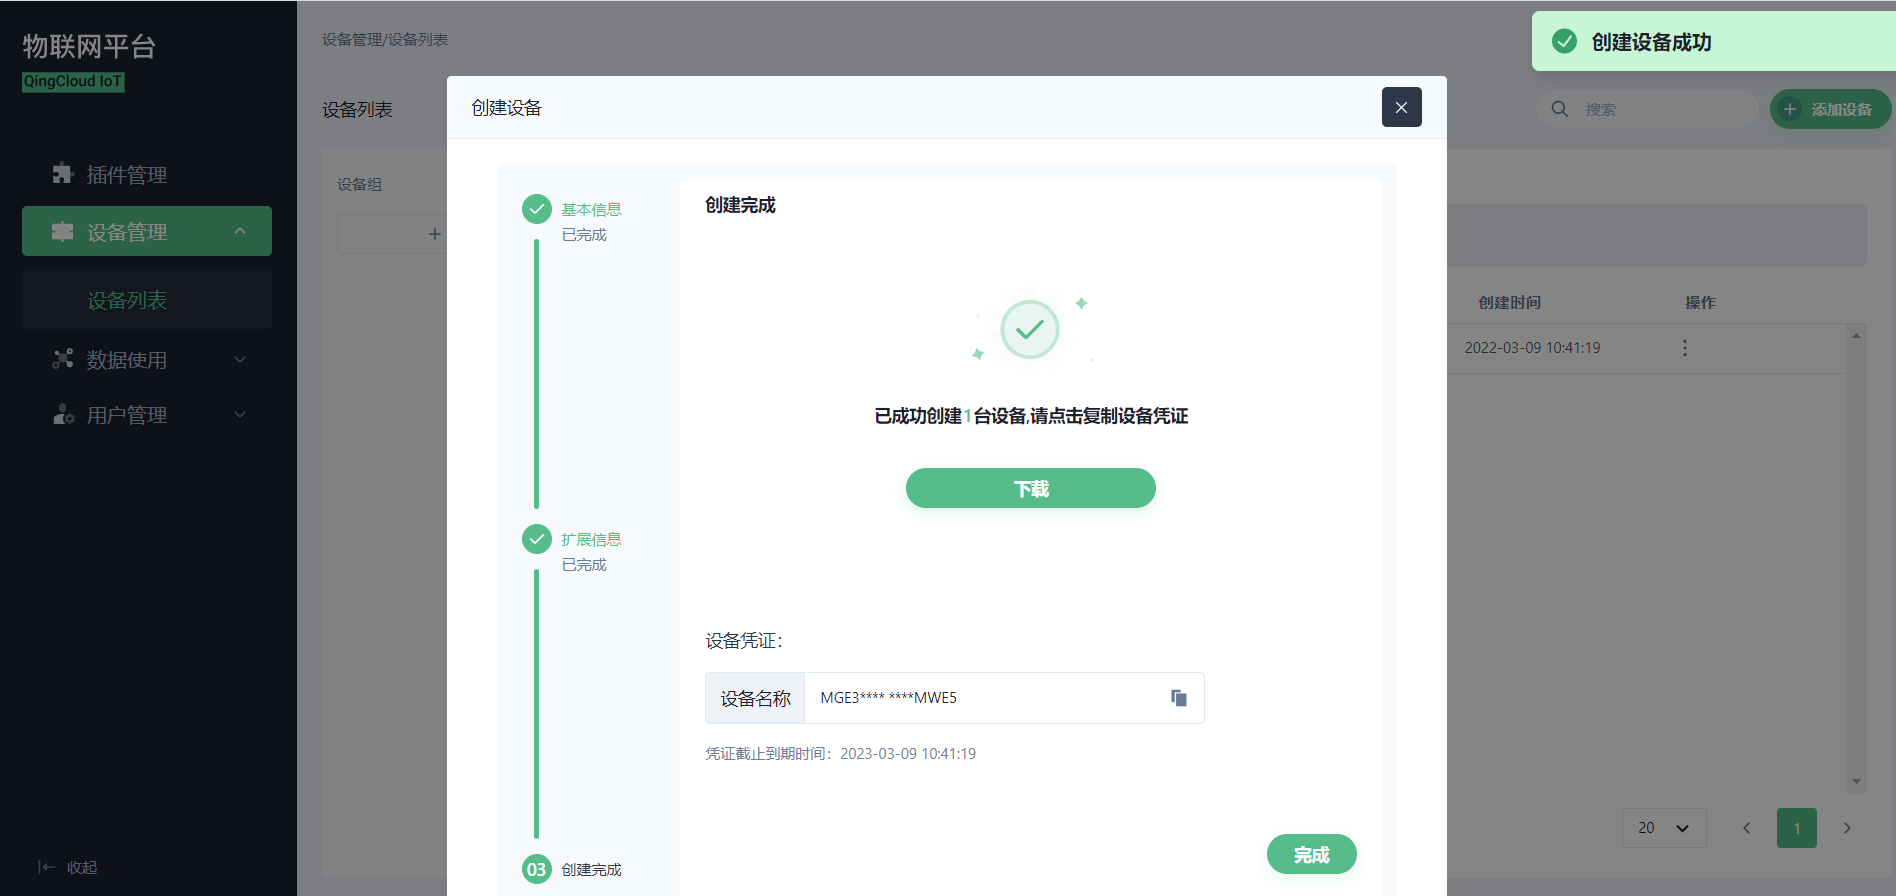Click the 扩展信息 step check icon
This screenshot has width=1896, height=896.
[537, 539]
